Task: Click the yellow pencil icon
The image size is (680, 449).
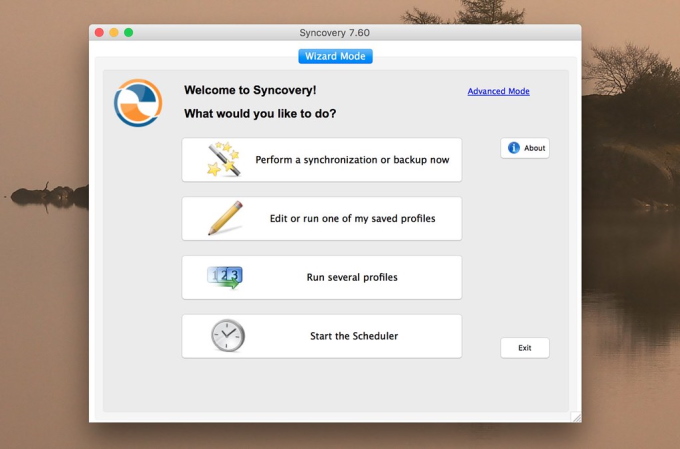Action: [x=226, y=218]
